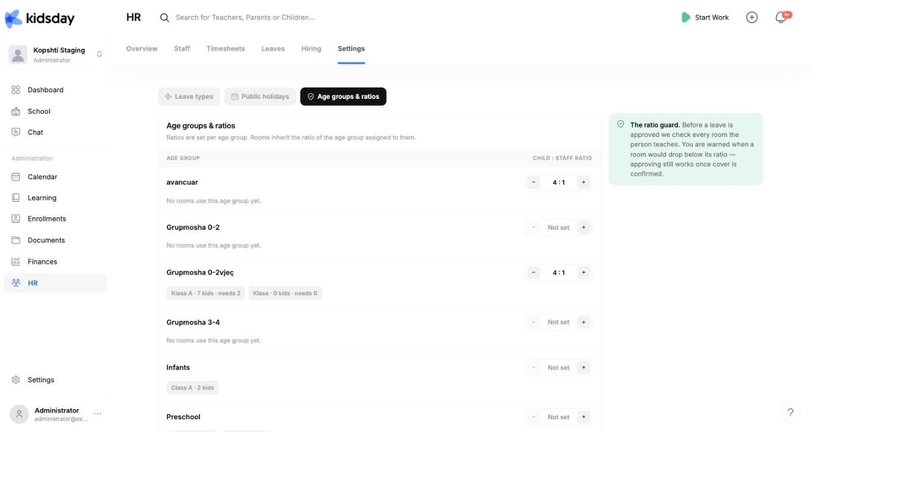Viewport: 900px width, 480px height.
Task: Open the help question mark icon
Action: tap(790, 412)
